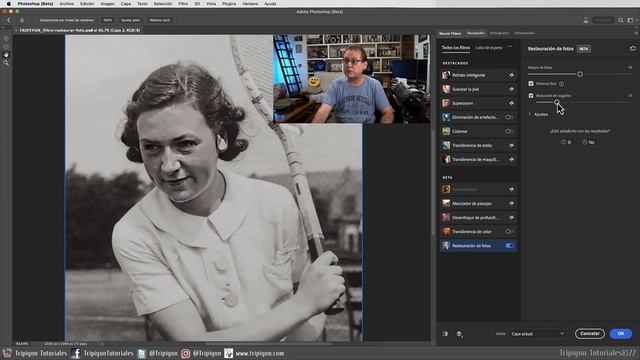Click the document tab for filtro-restaurar-foto.psd

pyautogui.click(x=80, y=30)
